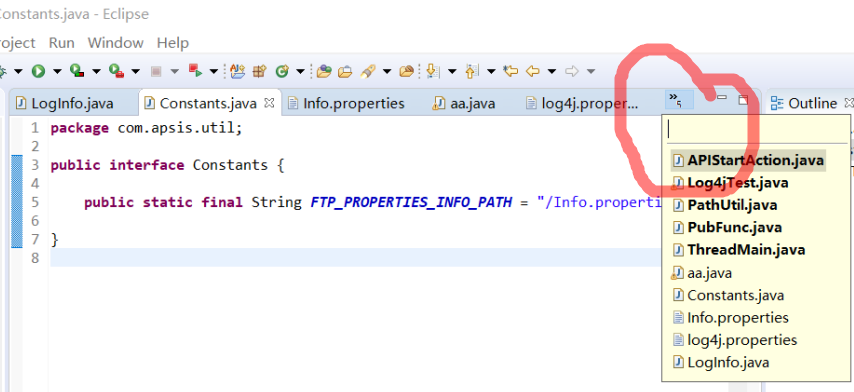Image resolution: width=854 pixels, height=392 pixels.
Task: Click the Back navigation arrow icon
Action: click(x=533, y=71)
